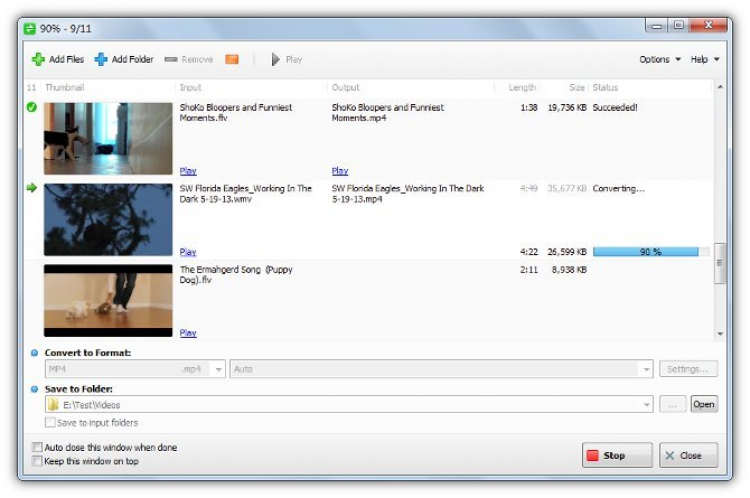Toggle Auto close this window when done
Screen dimensions: 750x498
37,447
